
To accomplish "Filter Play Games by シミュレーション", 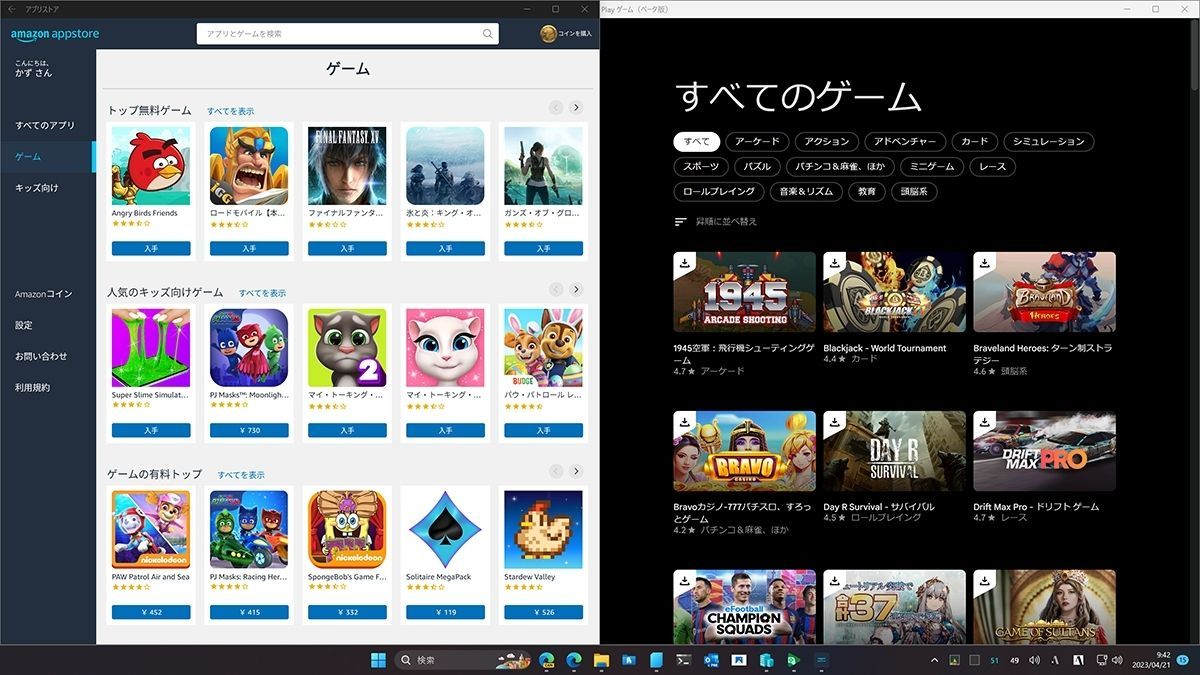I will [x=1048, y=142].
